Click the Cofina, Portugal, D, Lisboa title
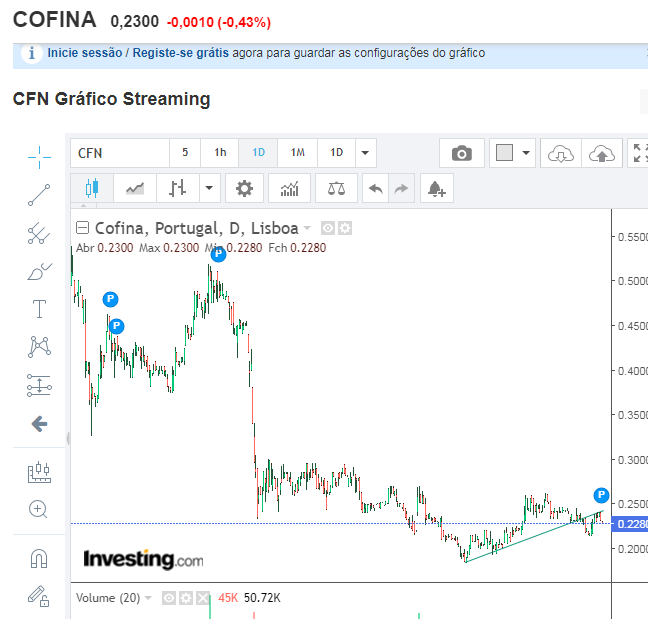This screenshot has height=619, width=648. (x=197, y=228)
